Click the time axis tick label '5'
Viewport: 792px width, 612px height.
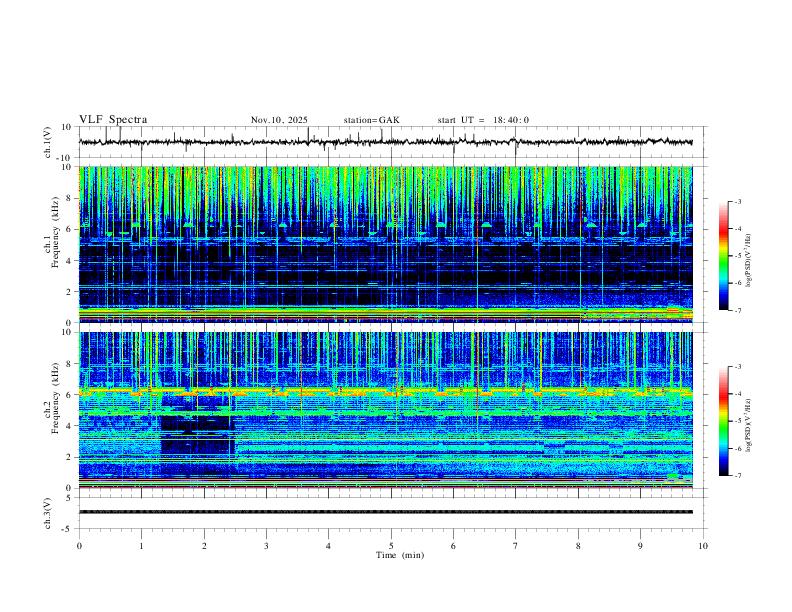391,546
